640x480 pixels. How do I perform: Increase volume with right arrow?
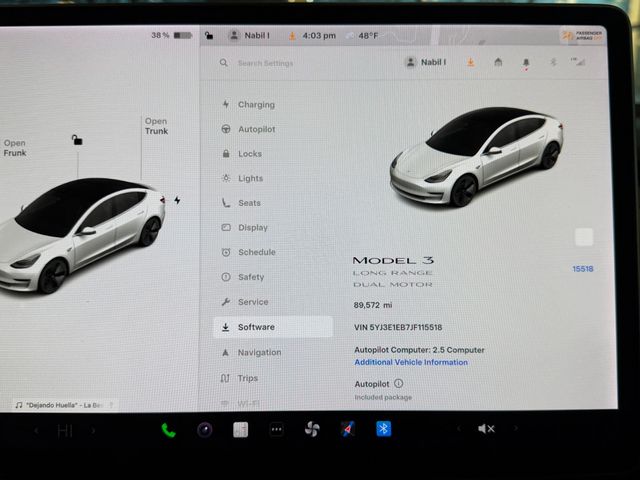tap(516, 428)
